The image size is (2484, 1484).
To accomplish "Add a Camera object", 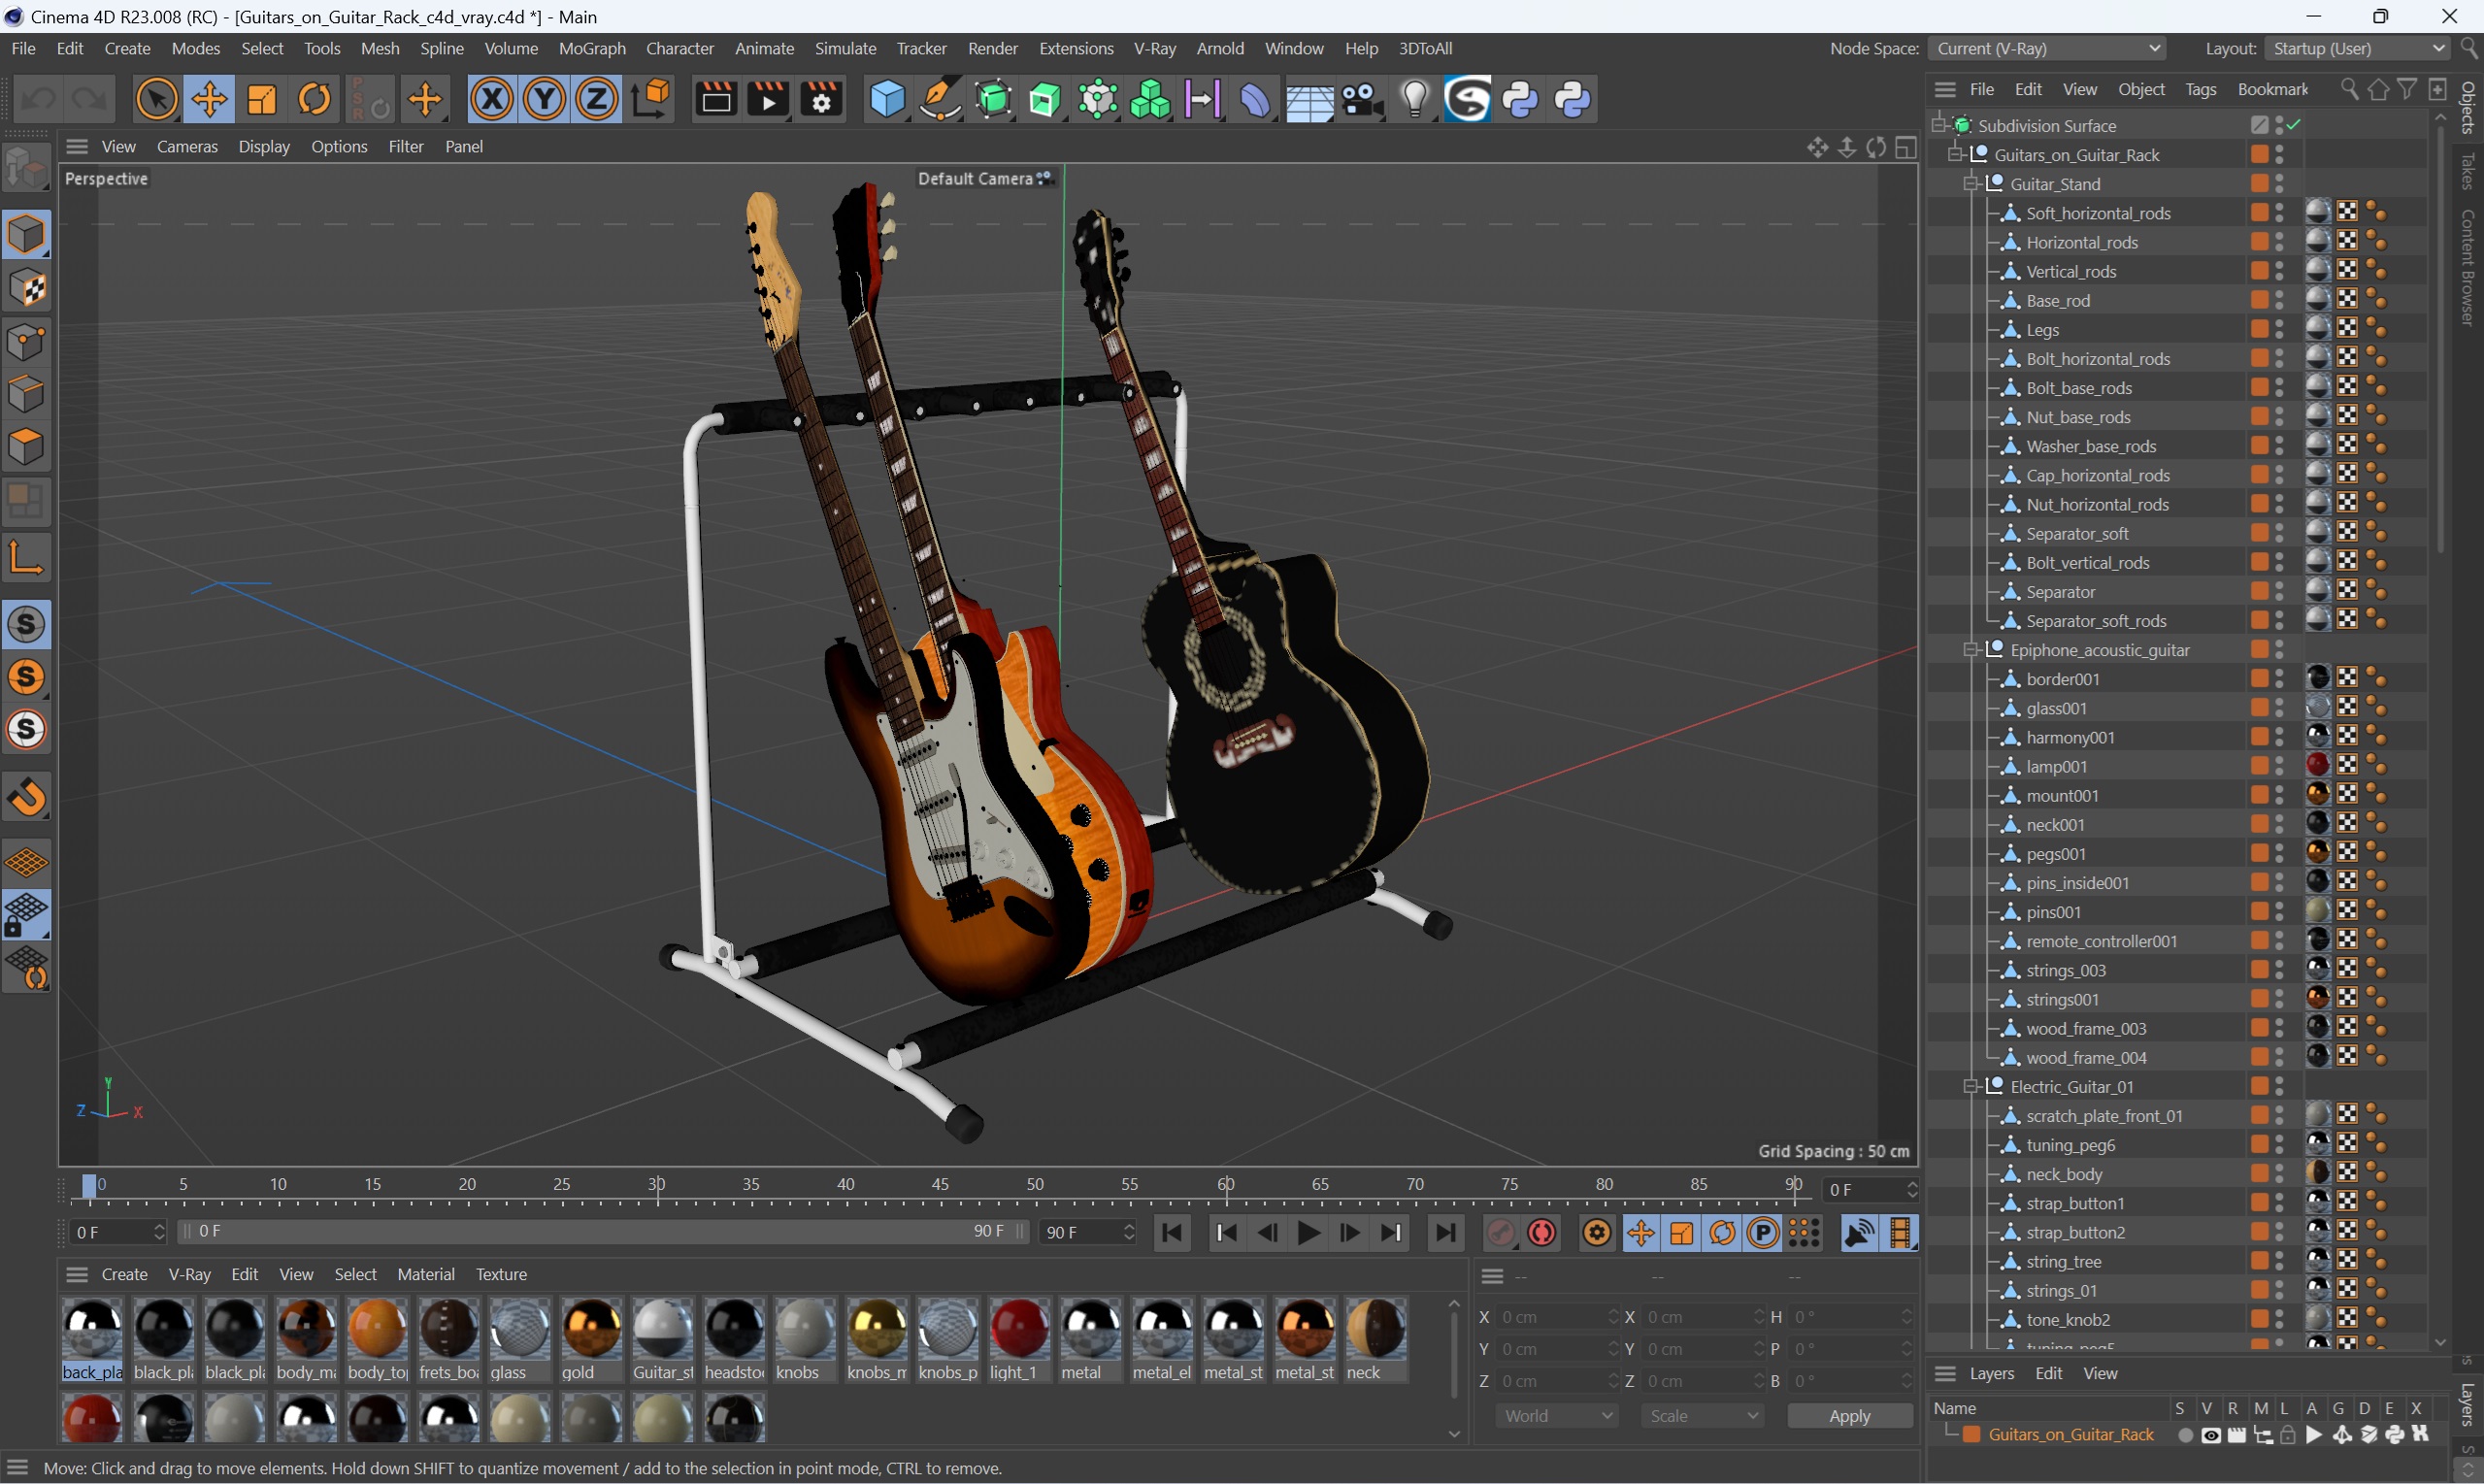I will [1361, 100].
